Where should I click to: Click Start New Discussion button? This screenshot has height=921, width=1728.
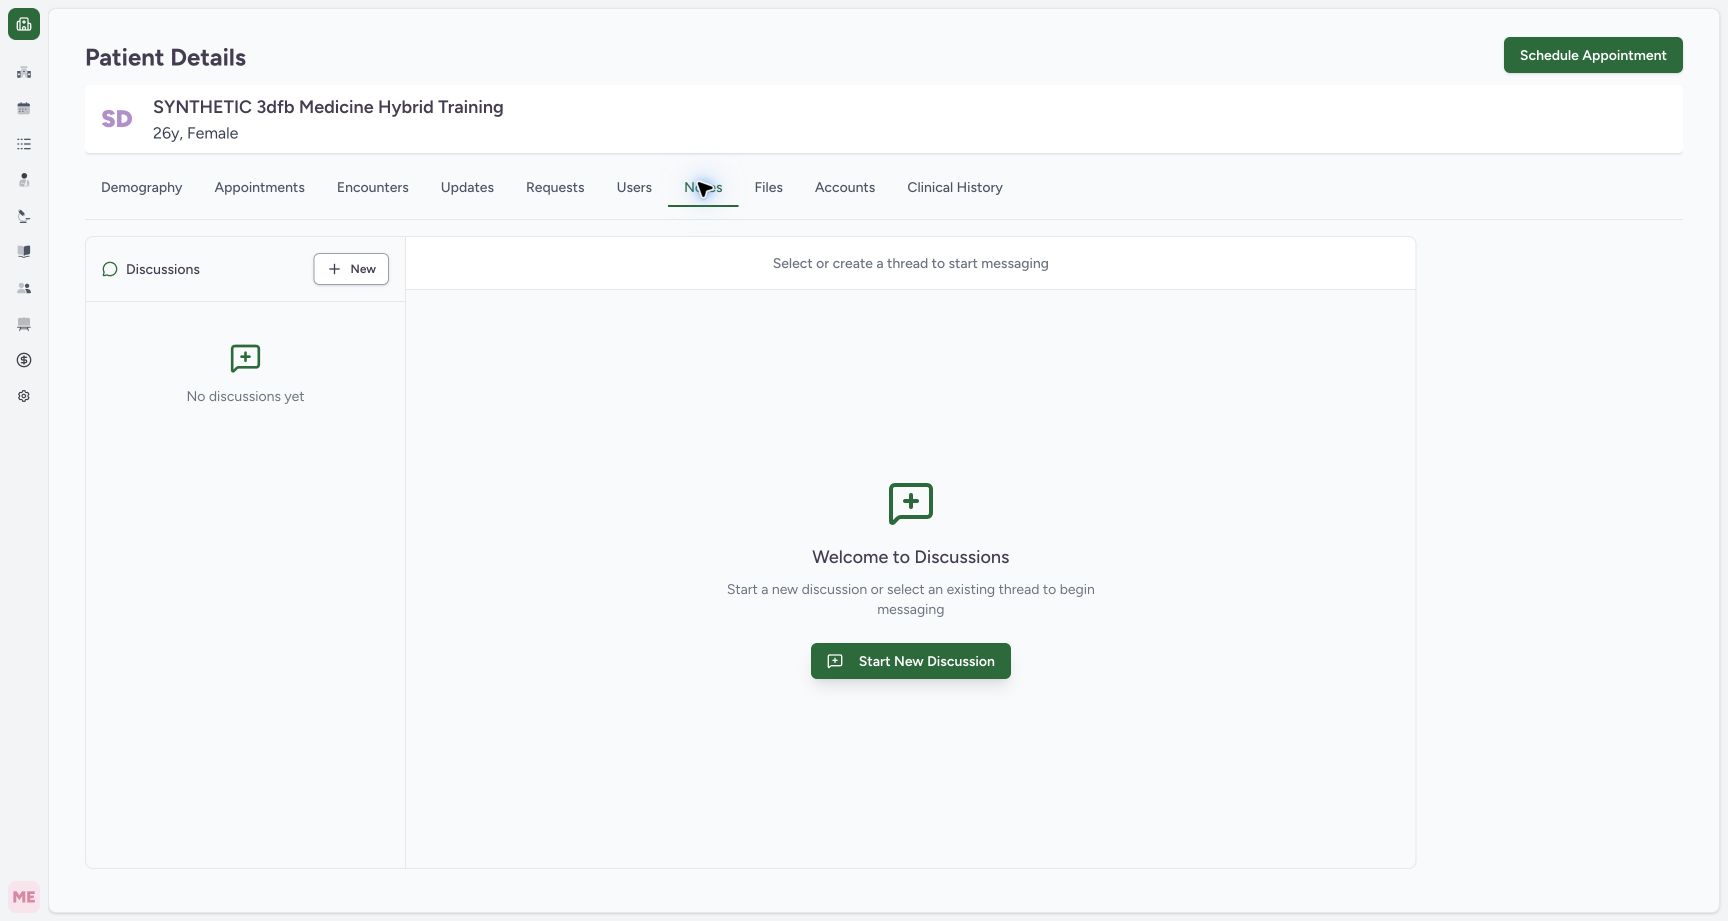point(911,661)
